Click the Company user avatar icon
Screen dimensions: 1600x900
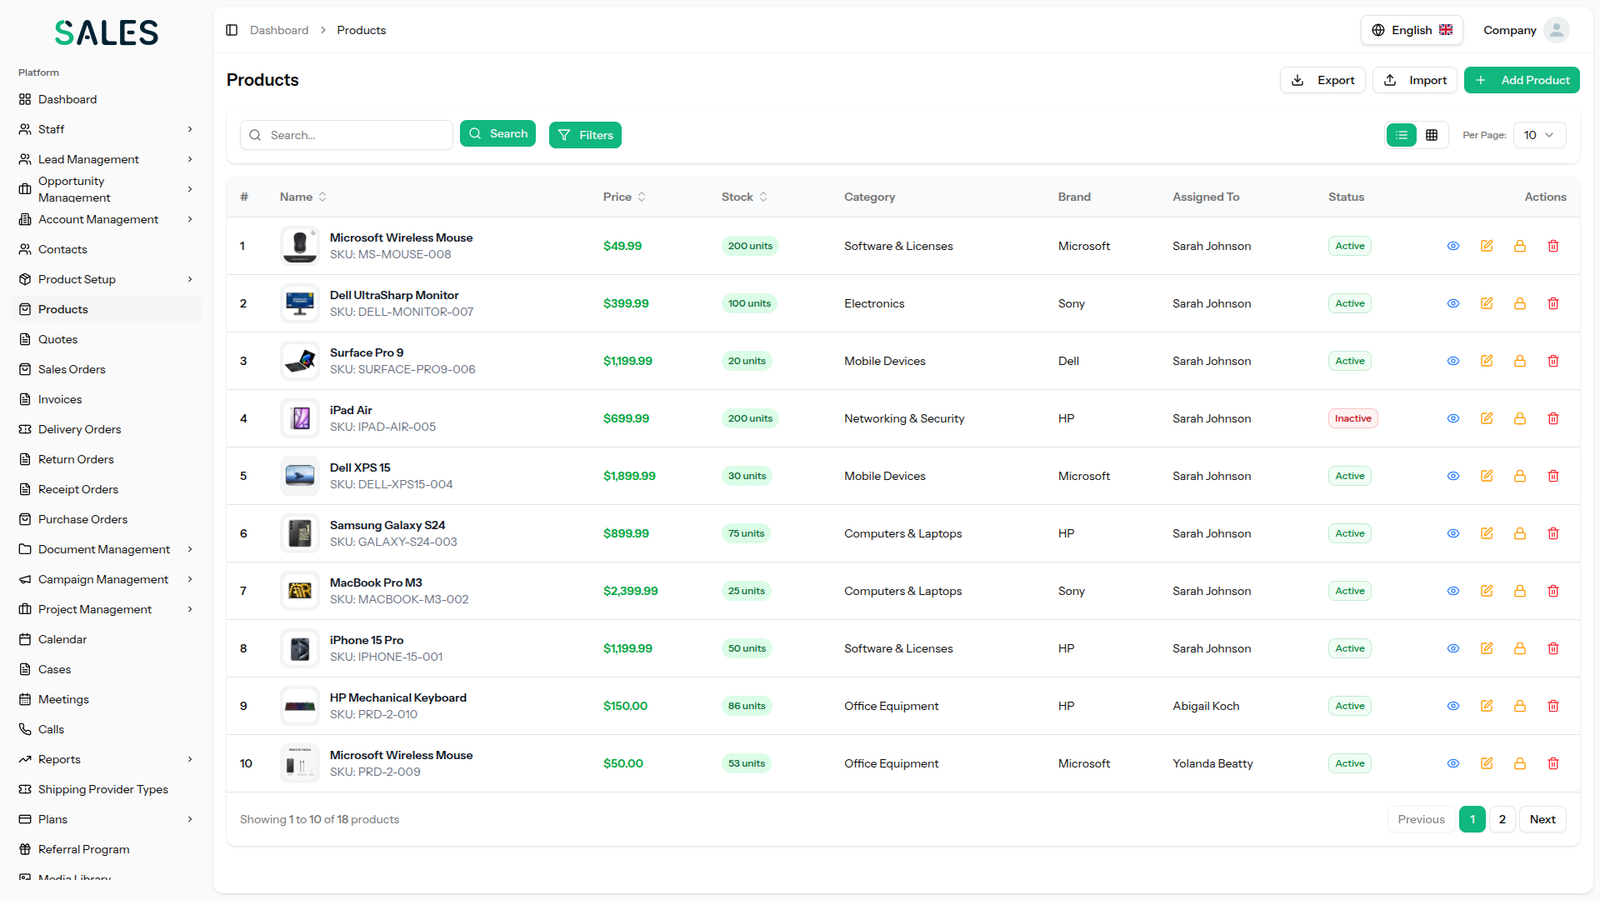coord(1556,30)
